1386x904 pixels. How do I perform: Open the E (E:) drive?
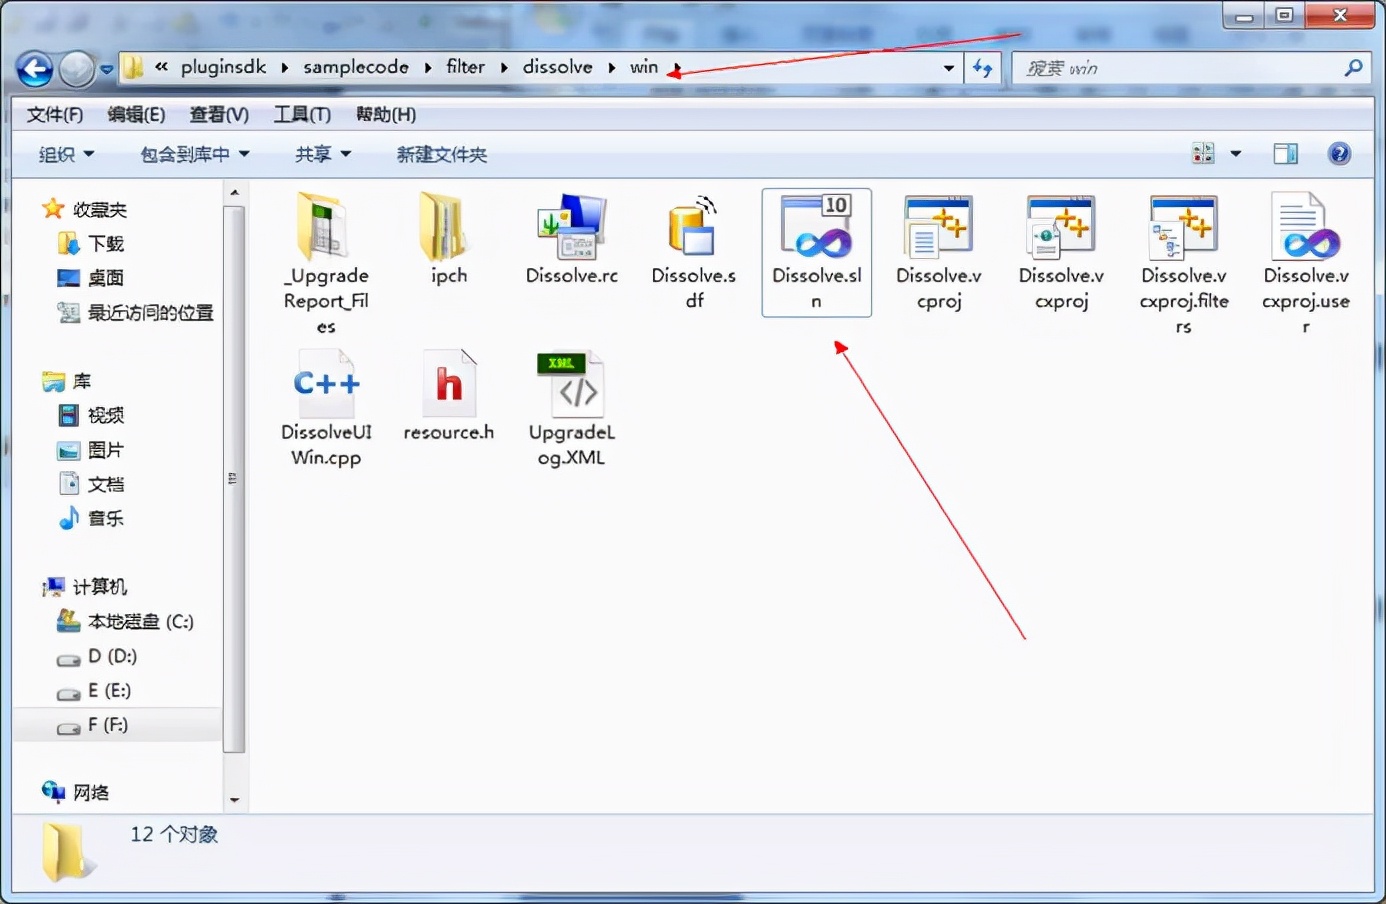(x=109, y=690)
